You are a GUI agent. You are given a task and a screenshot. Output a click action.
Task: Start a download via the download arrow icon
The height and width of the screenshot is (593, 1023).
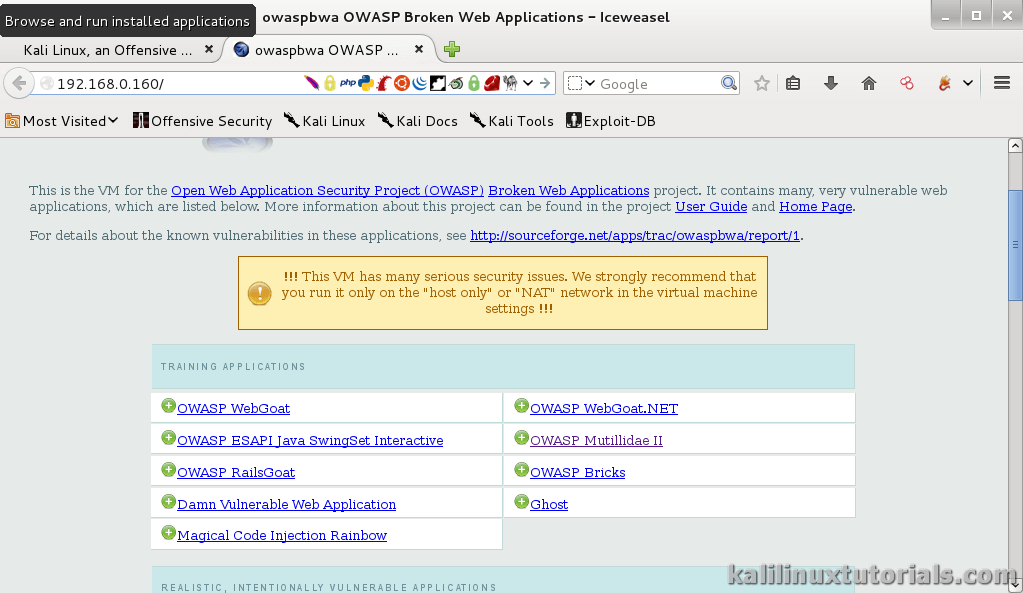click(830, 83)
